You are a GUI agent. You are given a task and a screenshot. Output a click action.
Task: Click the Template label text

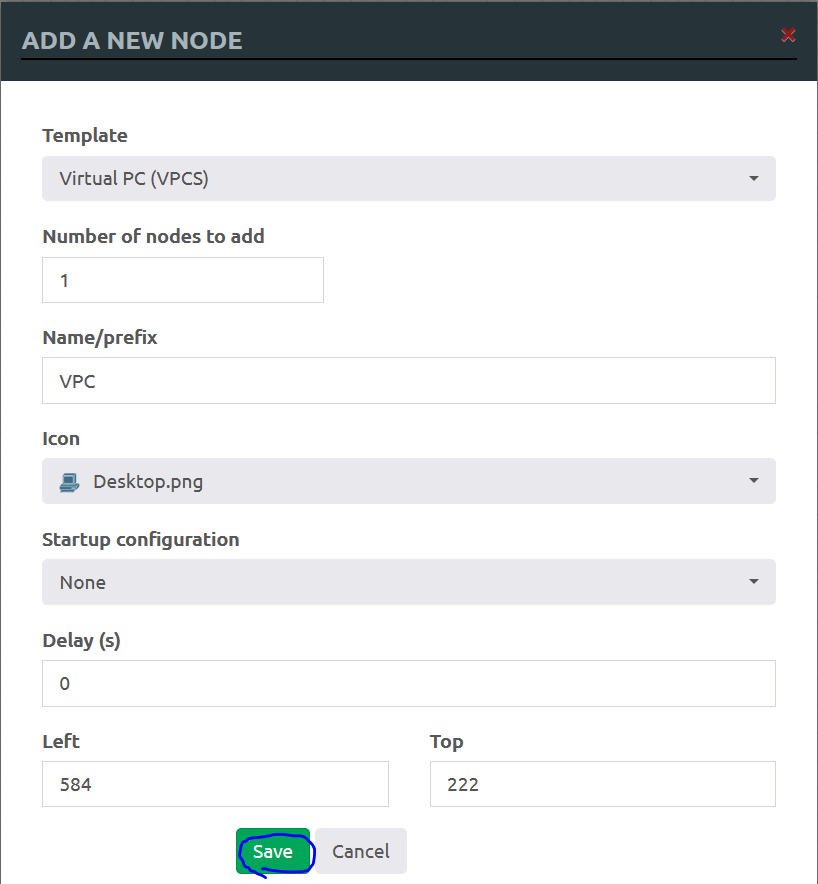pyautogui.click(x=85, y=136)
